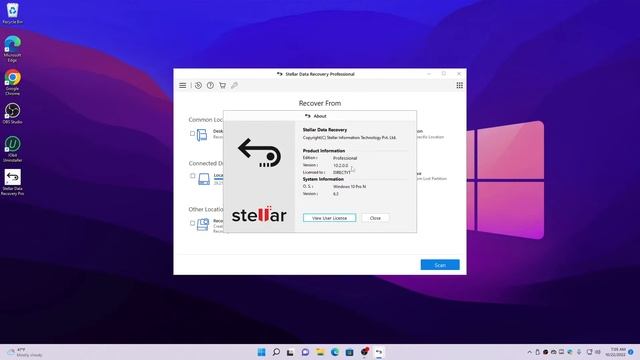Open Recycle Bin desktop icon
The width and height of the screenshot is (640, 360).
(12, 13)
